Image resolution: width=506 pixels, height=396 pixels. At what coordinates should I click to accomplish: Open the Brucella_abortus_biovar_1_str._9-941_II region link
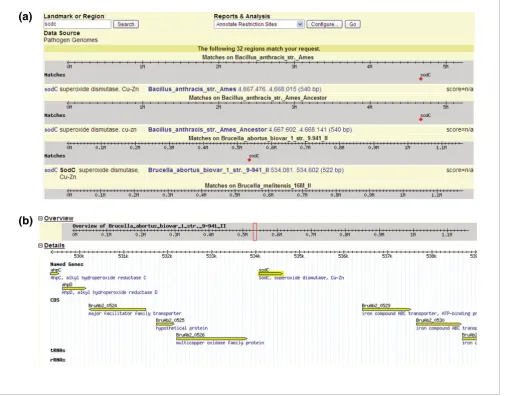246,170
